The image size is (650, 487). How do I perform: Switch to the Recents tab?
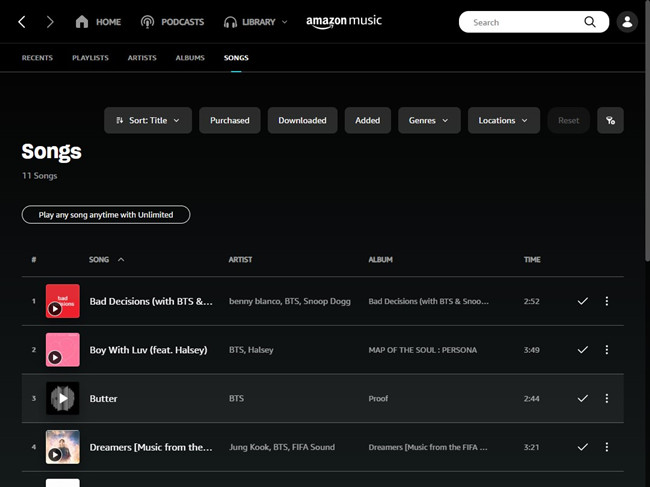(37, 58)
